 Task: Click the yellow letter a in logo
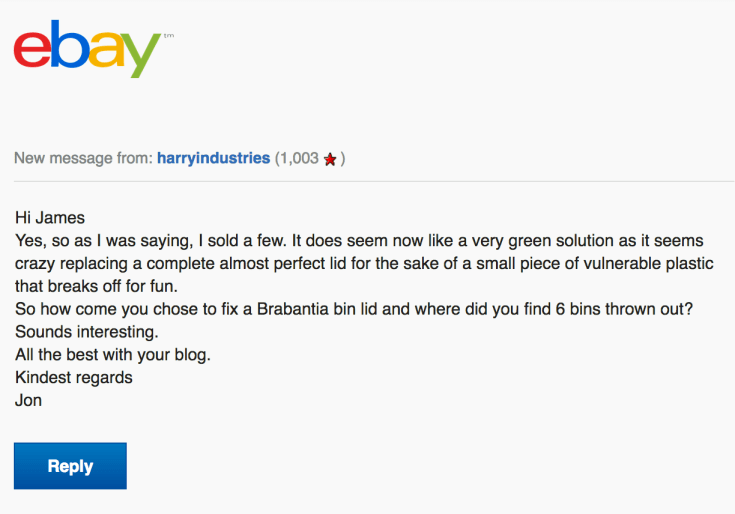pyautogui.click(x=104, y=51)
